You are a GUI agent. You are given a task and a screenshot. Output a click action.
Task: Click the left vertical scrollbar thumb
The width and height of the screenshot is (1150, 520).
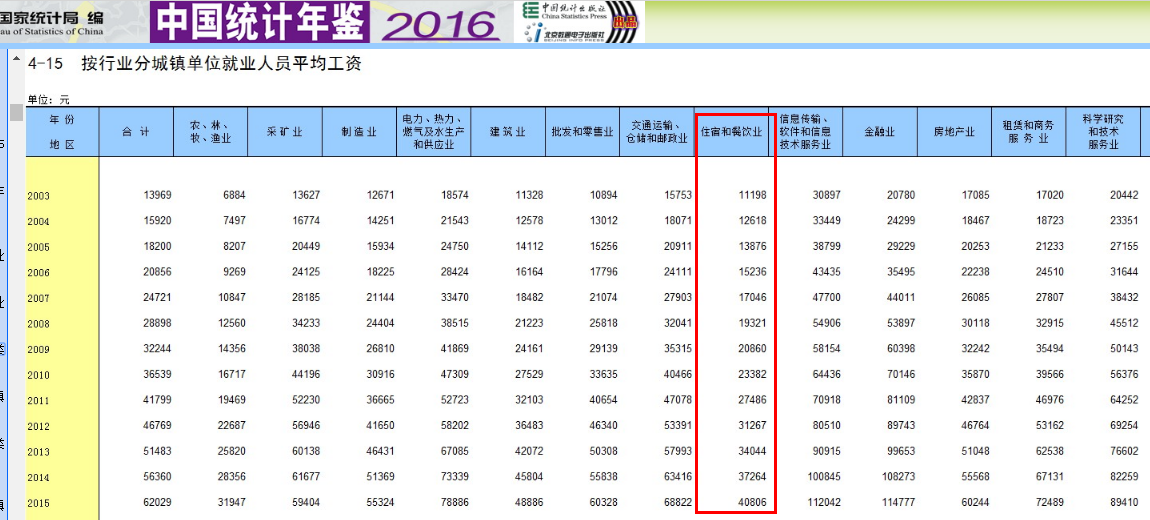point(16,111)
